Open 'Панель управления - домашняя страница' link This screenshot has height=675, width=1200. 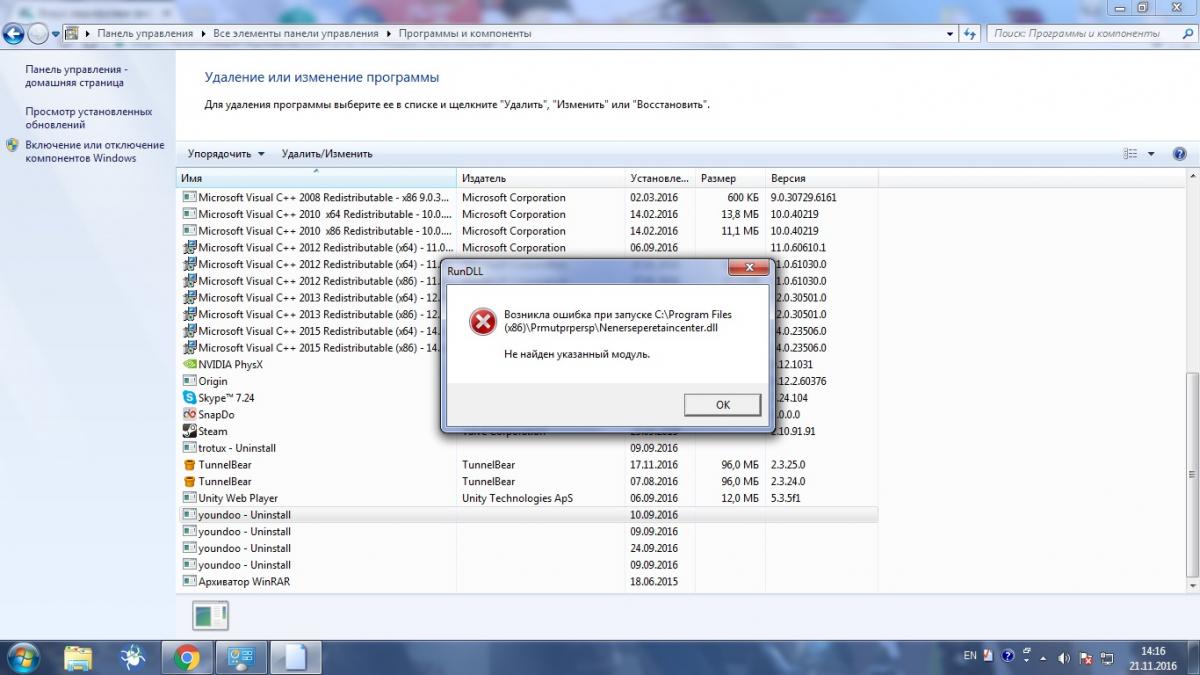[76, 76]
